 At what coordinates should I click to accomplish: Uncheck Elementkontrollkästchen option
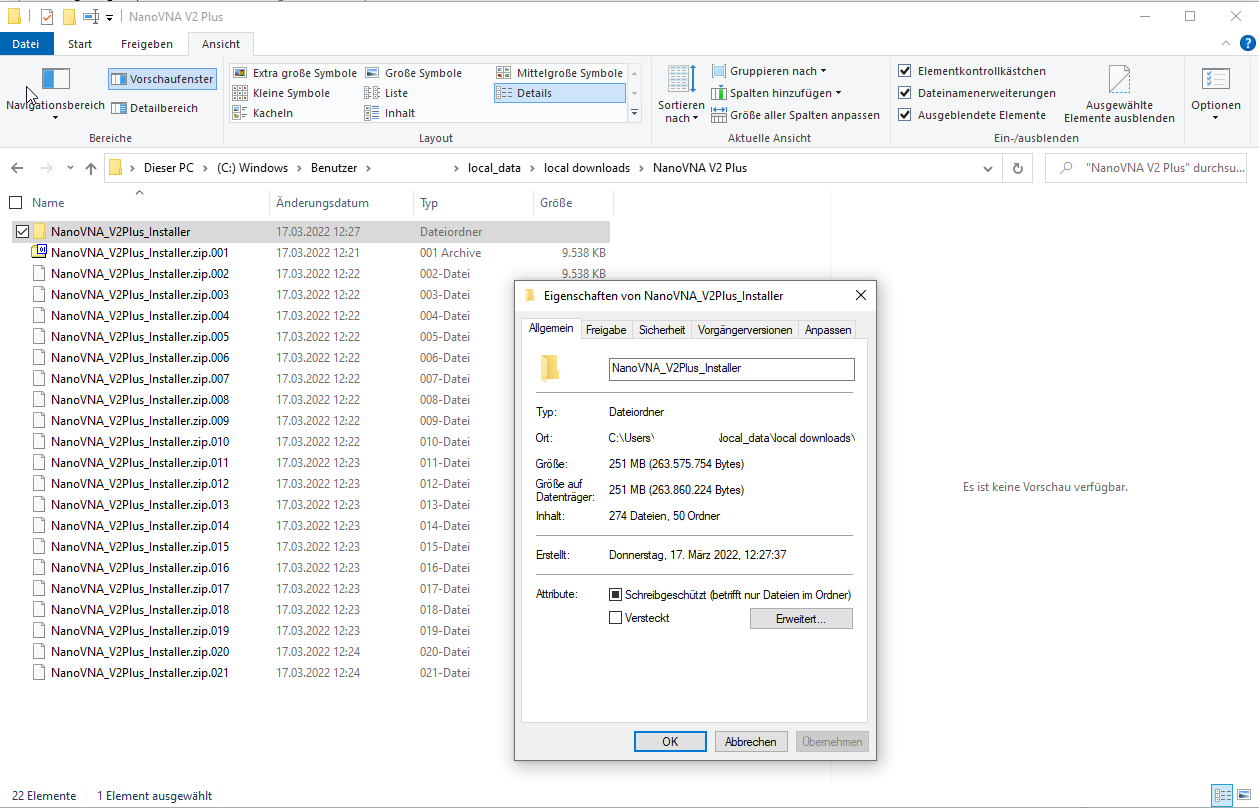point(905,71)
